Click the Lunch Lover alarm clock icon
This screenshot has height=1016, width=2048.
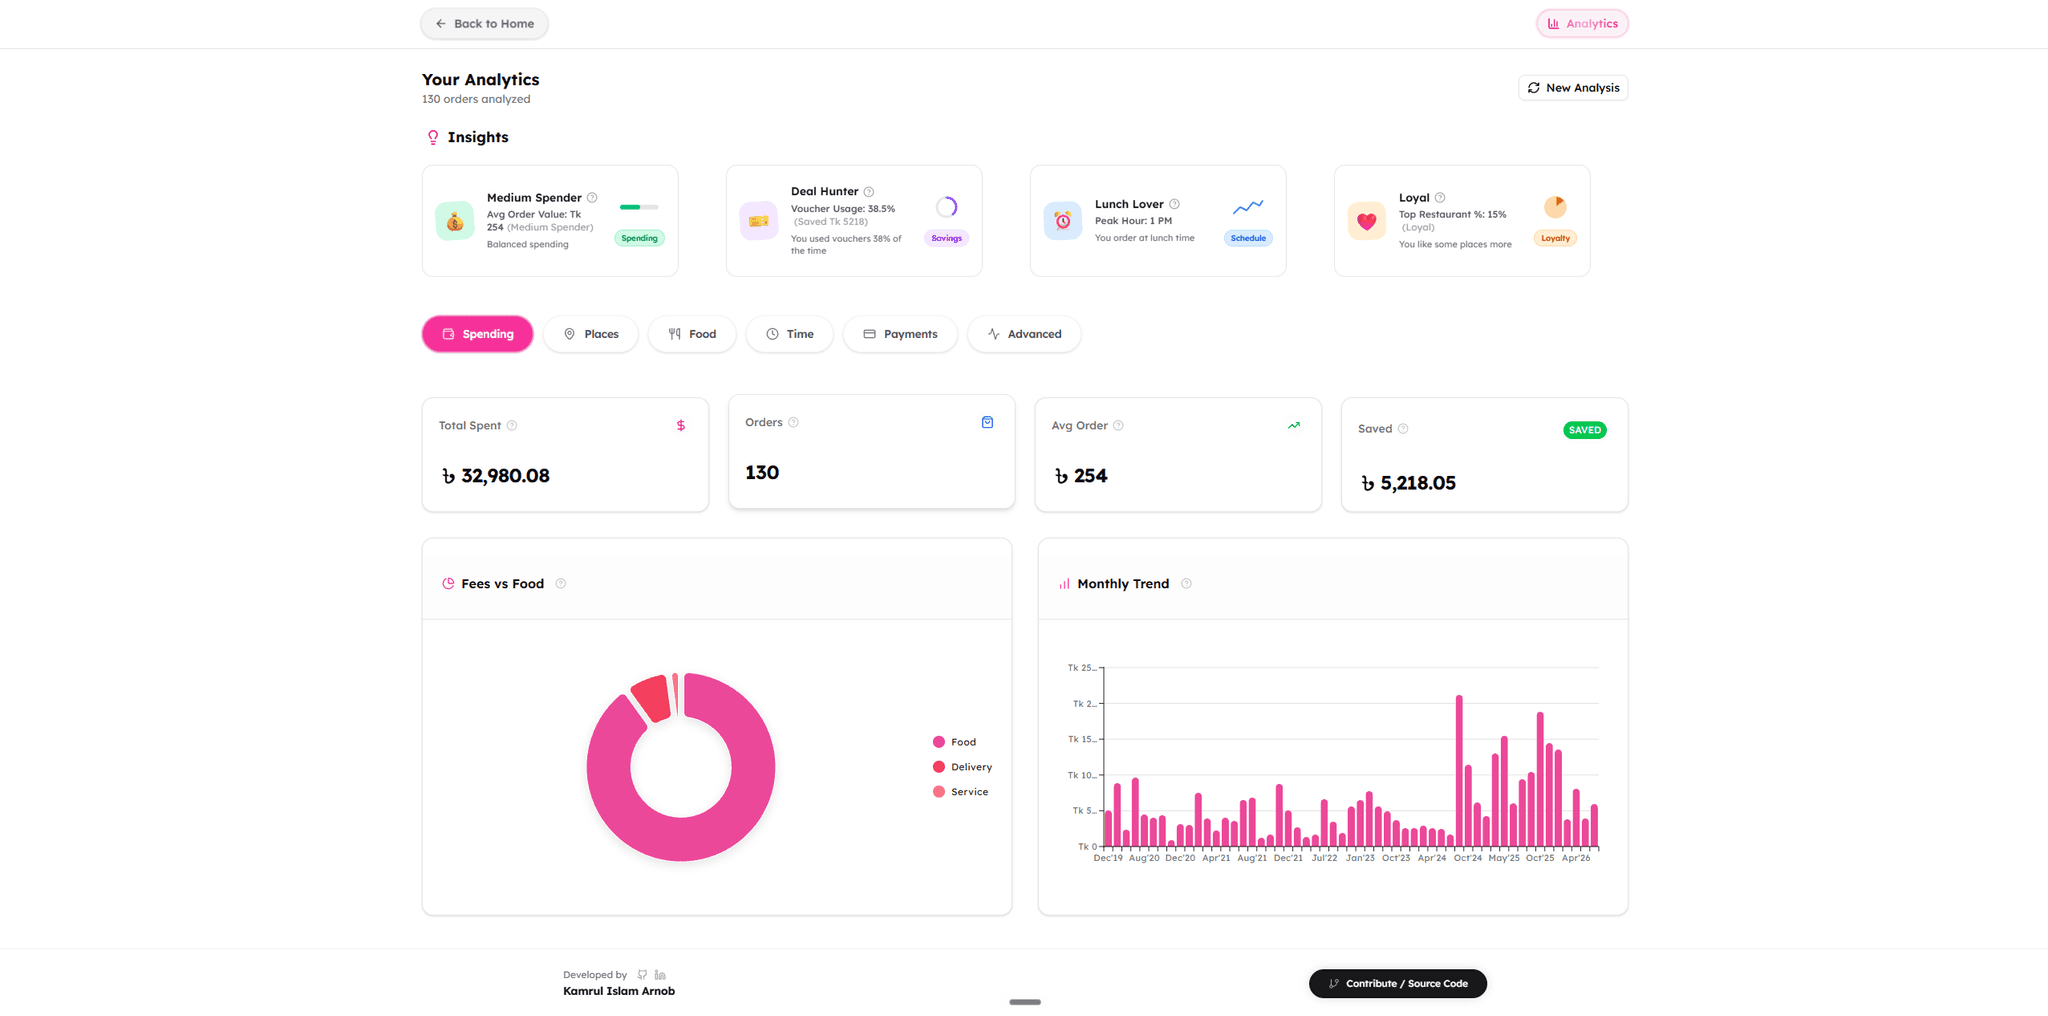pyautogui.click(x=1063, y=221)
